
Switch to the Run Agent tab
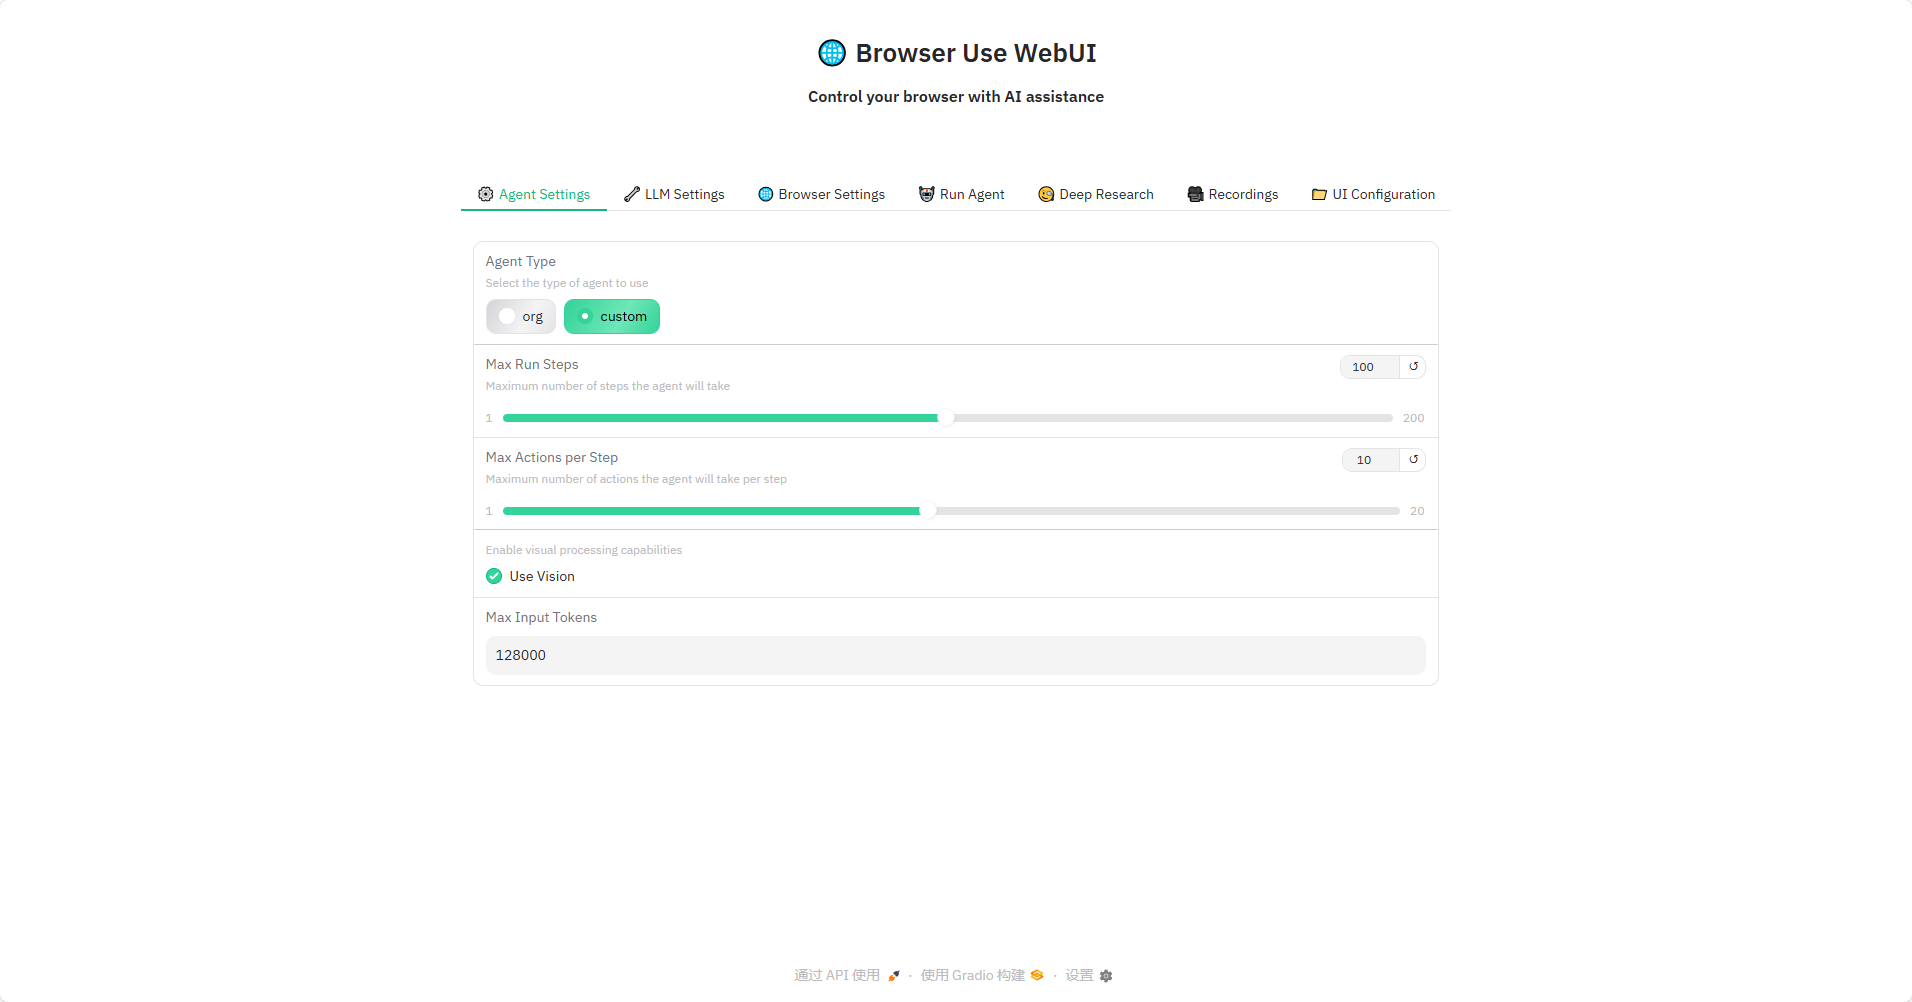[x=962, y=194]
